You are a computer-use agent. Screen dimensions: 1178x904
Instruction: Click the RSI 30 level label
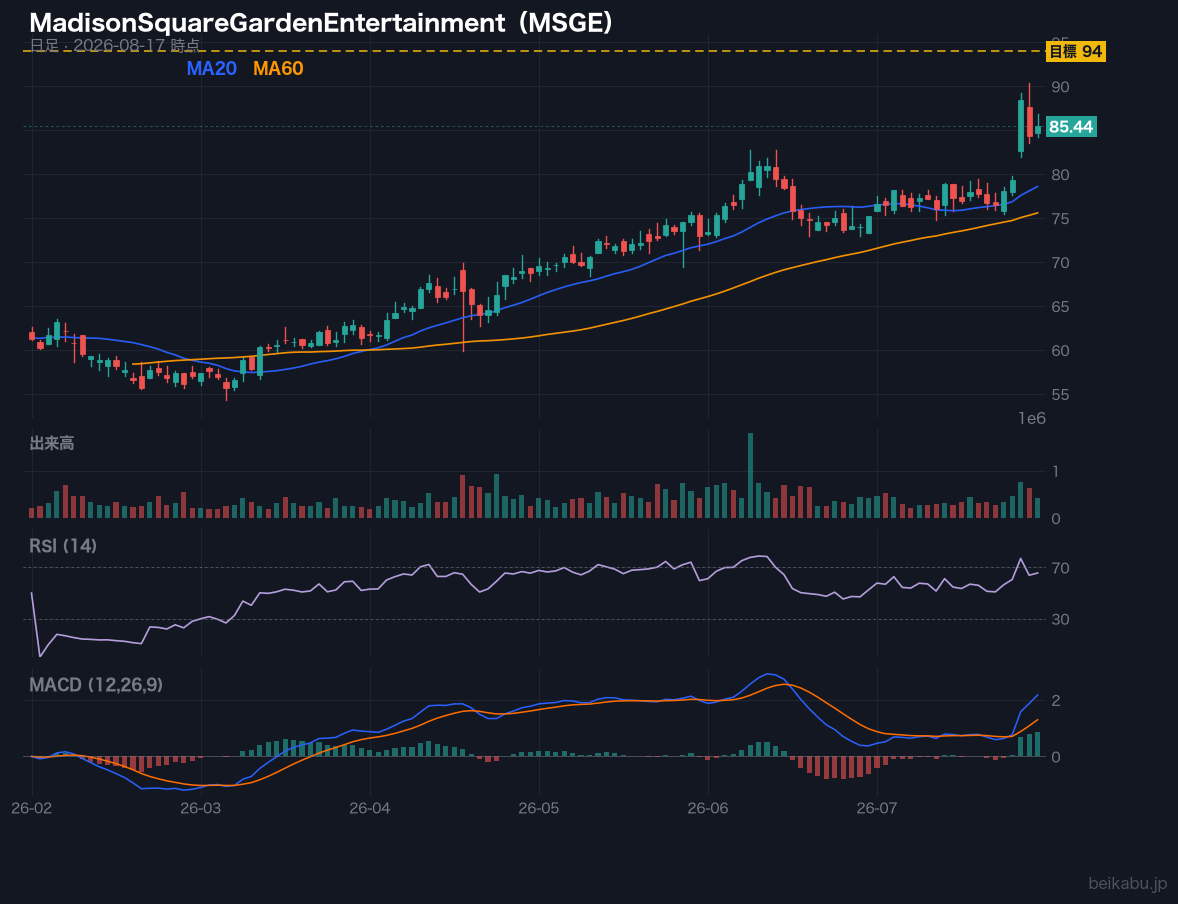pos(1060,619)
